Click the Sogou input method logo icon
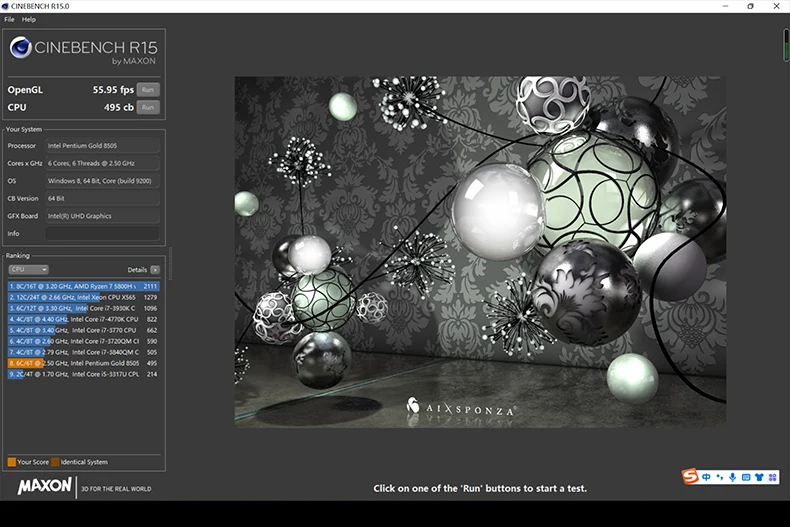Screen dimensions: 790x527 click(690, 477)
